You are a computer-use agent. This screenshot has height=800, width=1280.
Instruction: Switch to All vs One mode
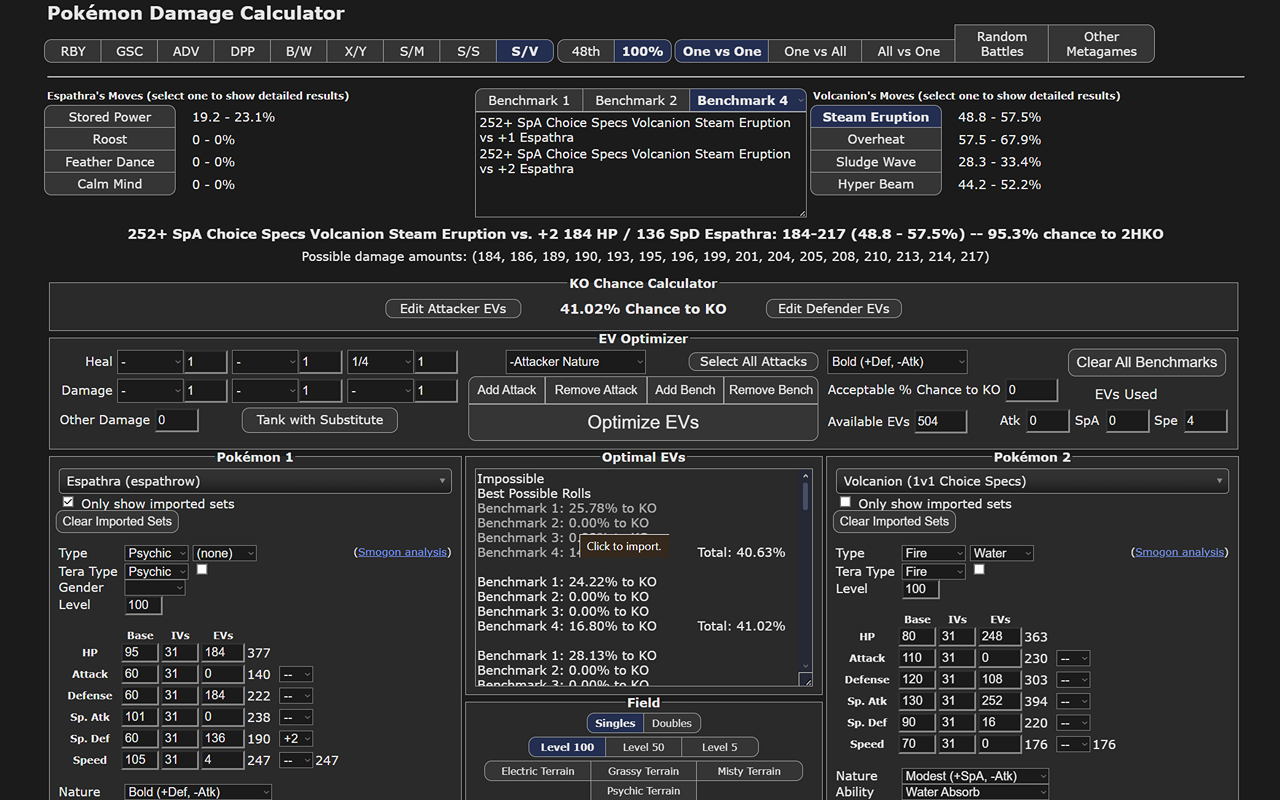point(908,51)
